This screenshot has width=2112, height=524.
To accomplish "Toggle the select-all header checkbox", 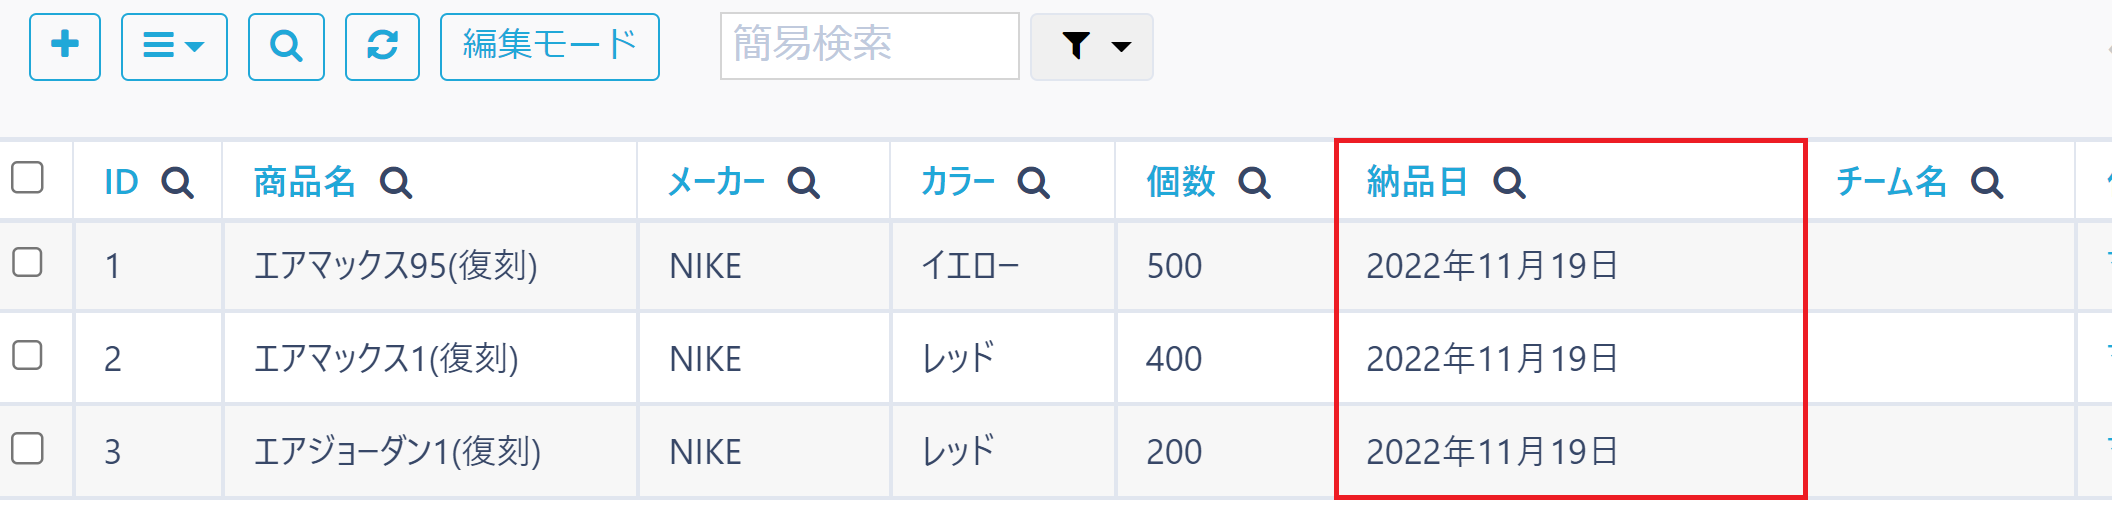I will point(28,178).
